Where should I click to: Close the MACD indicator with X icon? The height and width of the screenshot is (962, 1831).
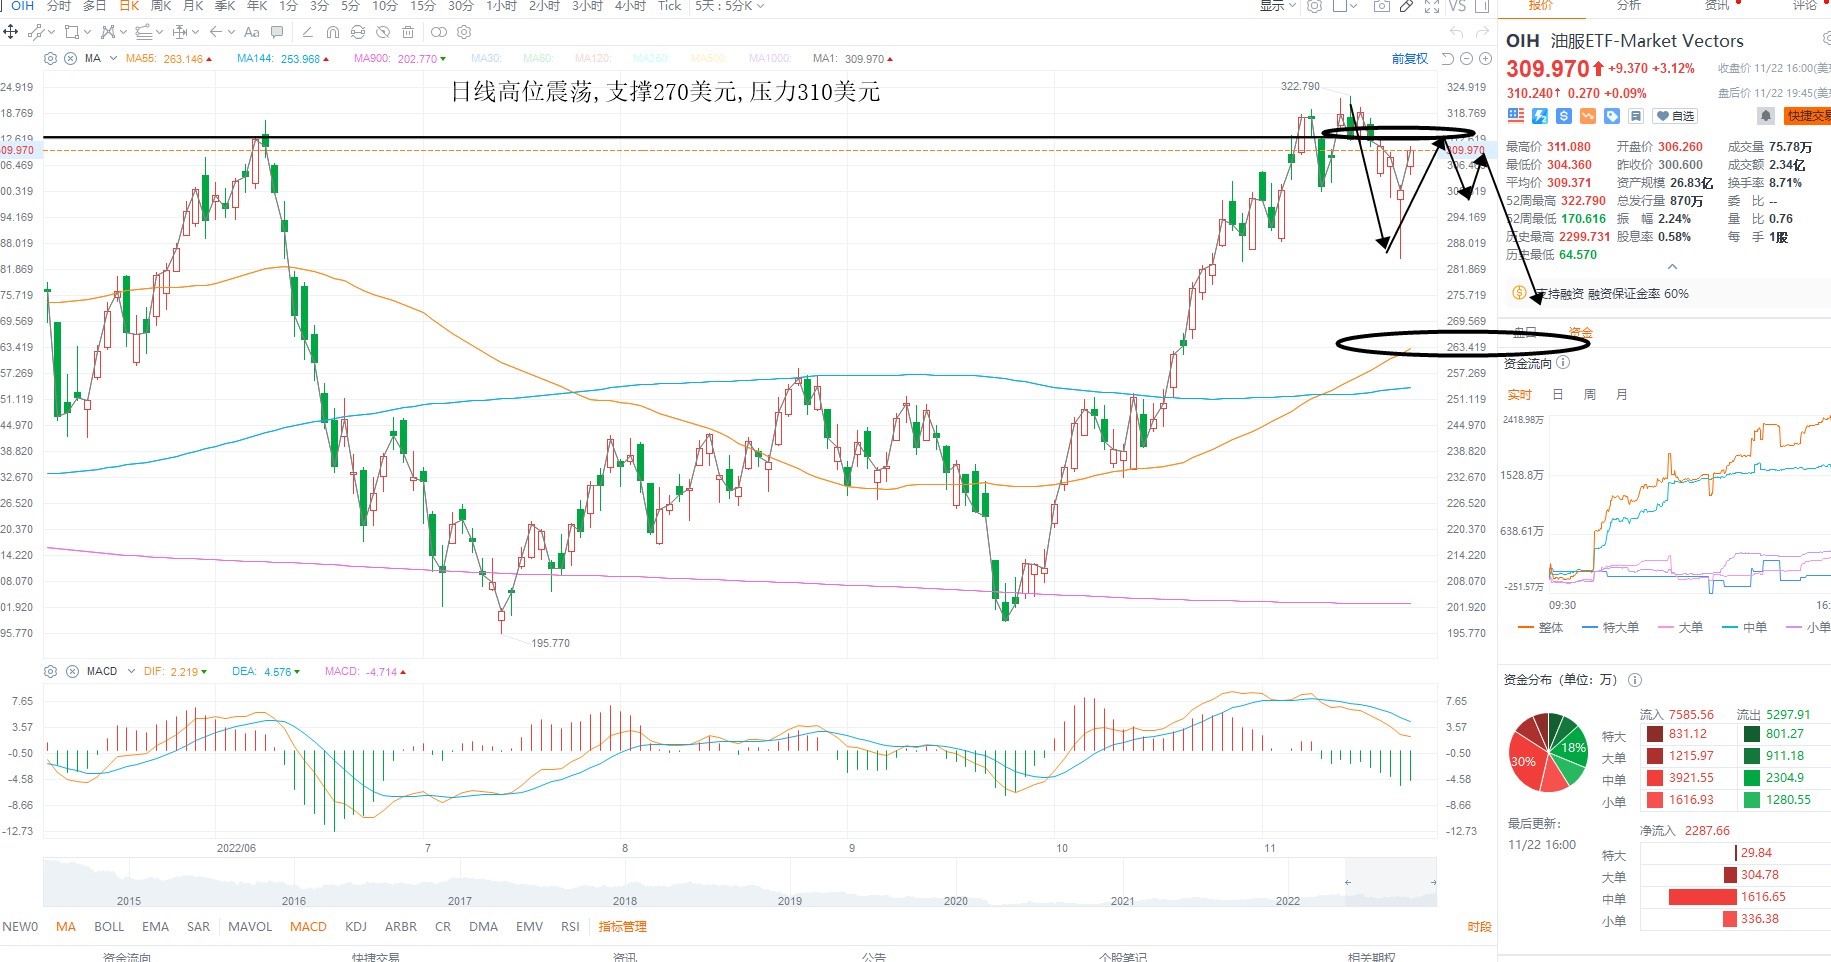tap(71, 671)
